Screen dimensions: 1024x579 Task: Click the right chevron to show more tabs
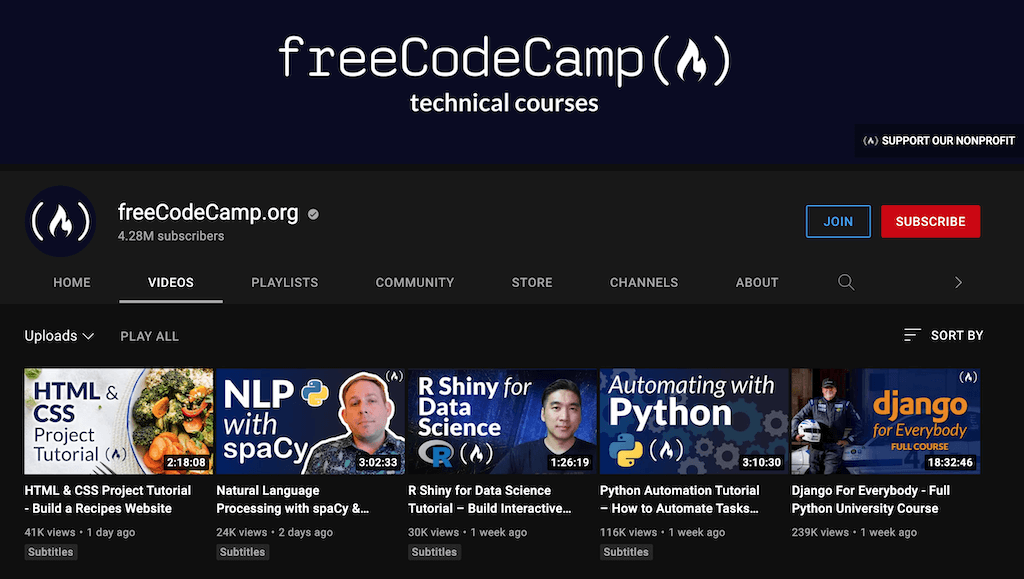coord(958,283)
